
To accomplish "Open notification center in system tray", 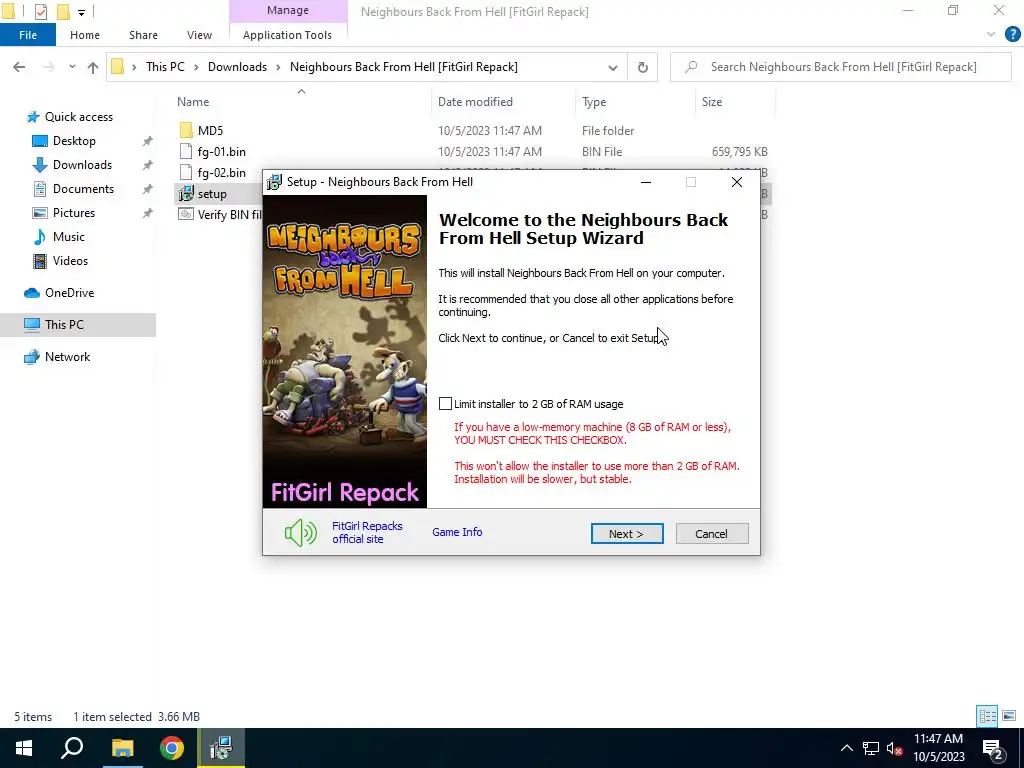I will 993,748.
